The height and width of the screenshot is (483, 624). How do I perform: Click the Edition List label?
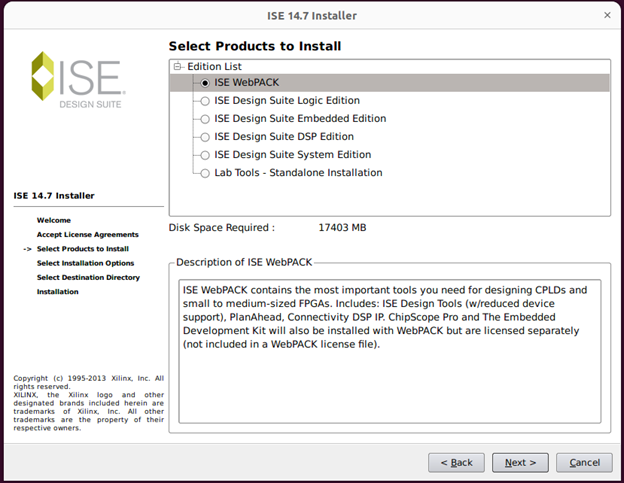(214, 66)
